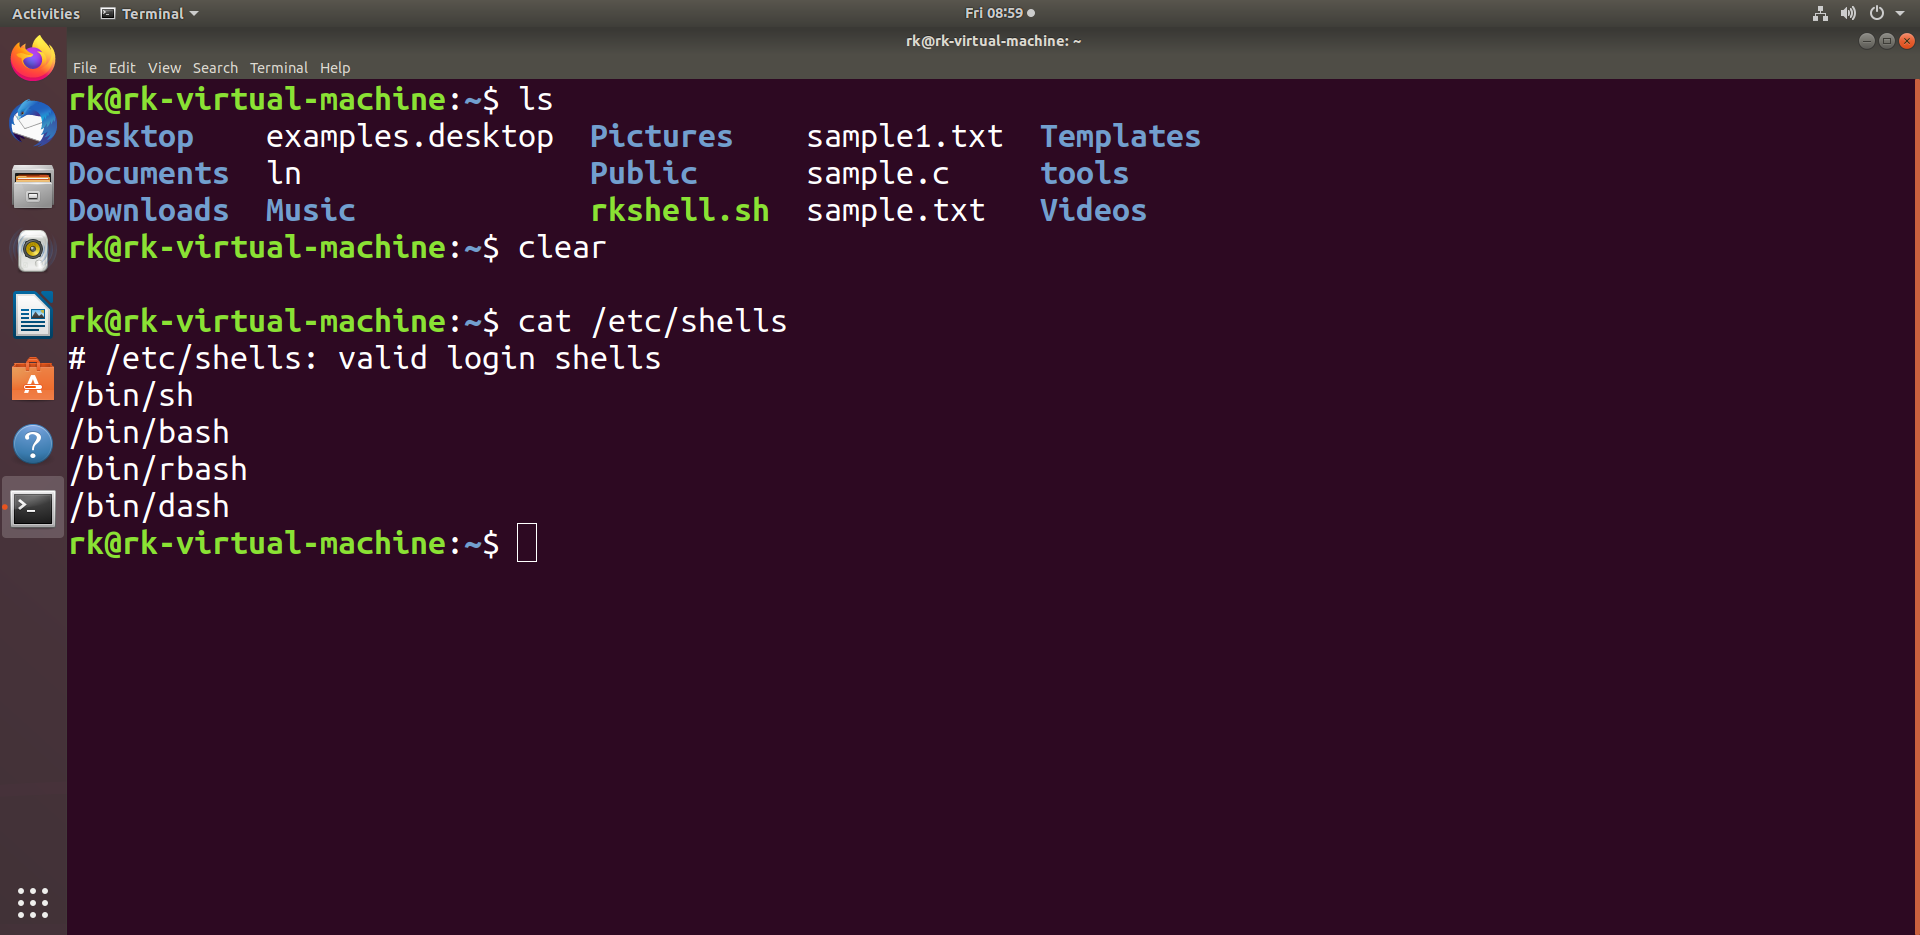Open the Files file manager from the dock
This screenshot has height=935, width=1920.
[x=33, y=187]
